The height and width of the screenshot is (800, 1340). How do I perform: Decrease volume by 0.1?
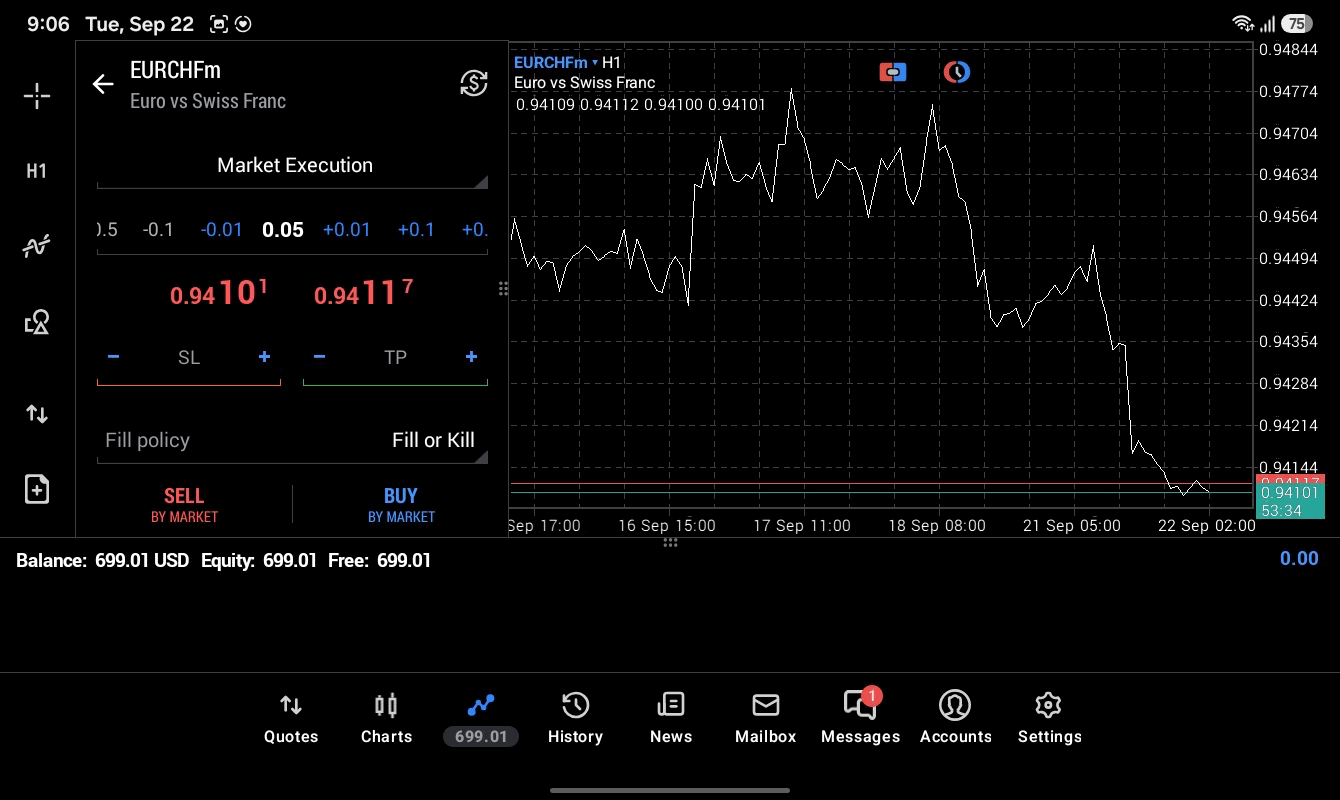click(158, 230)
